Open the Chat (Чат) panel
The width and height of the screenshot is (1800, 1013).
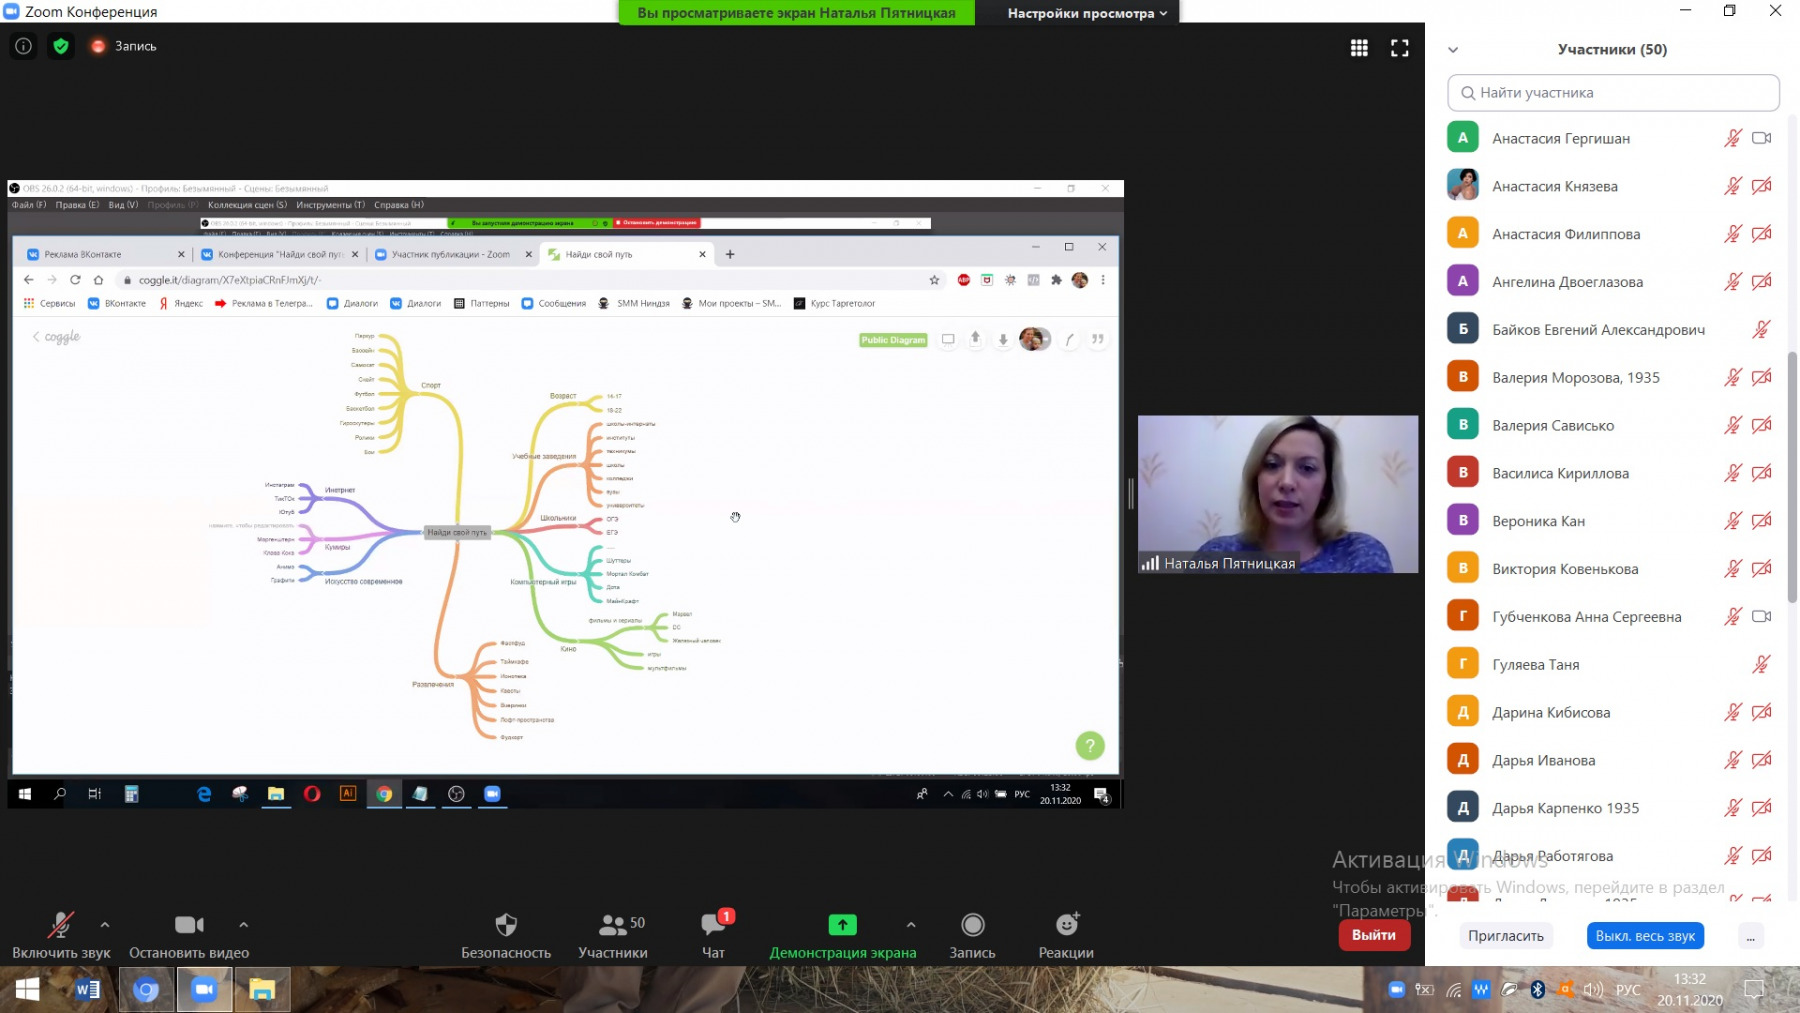714,934
